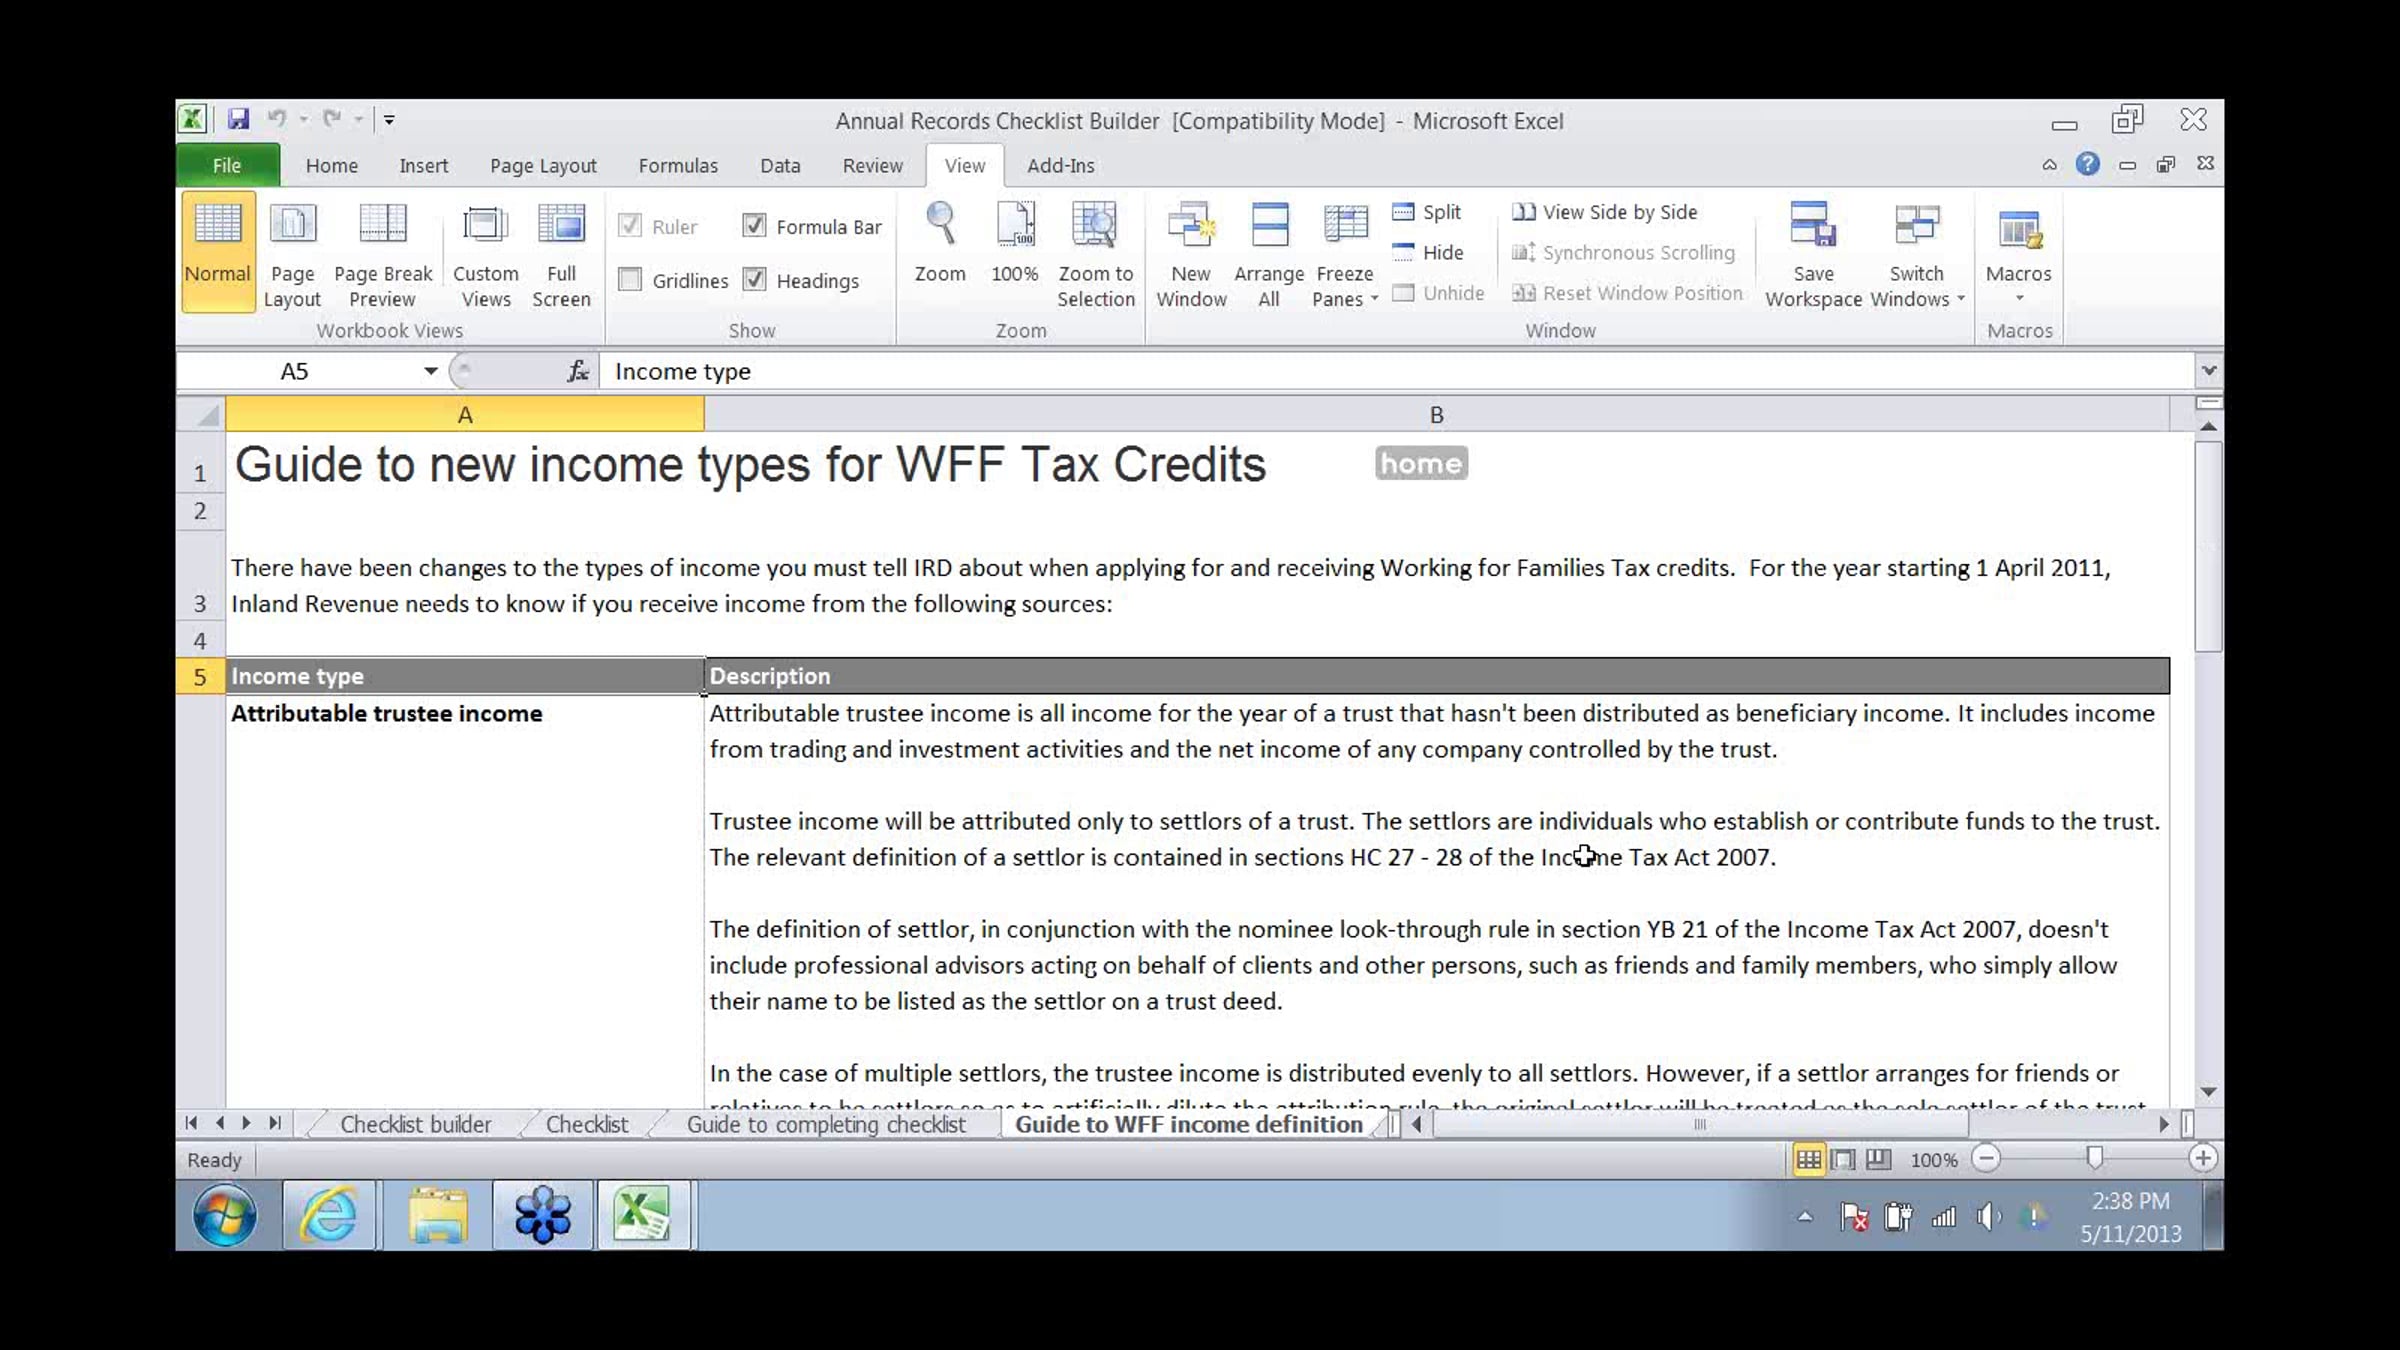This screenshot has width=2400, height=1350.
Task: Open the Name Box dropdown arrow
Action: [x=430, y=371]
